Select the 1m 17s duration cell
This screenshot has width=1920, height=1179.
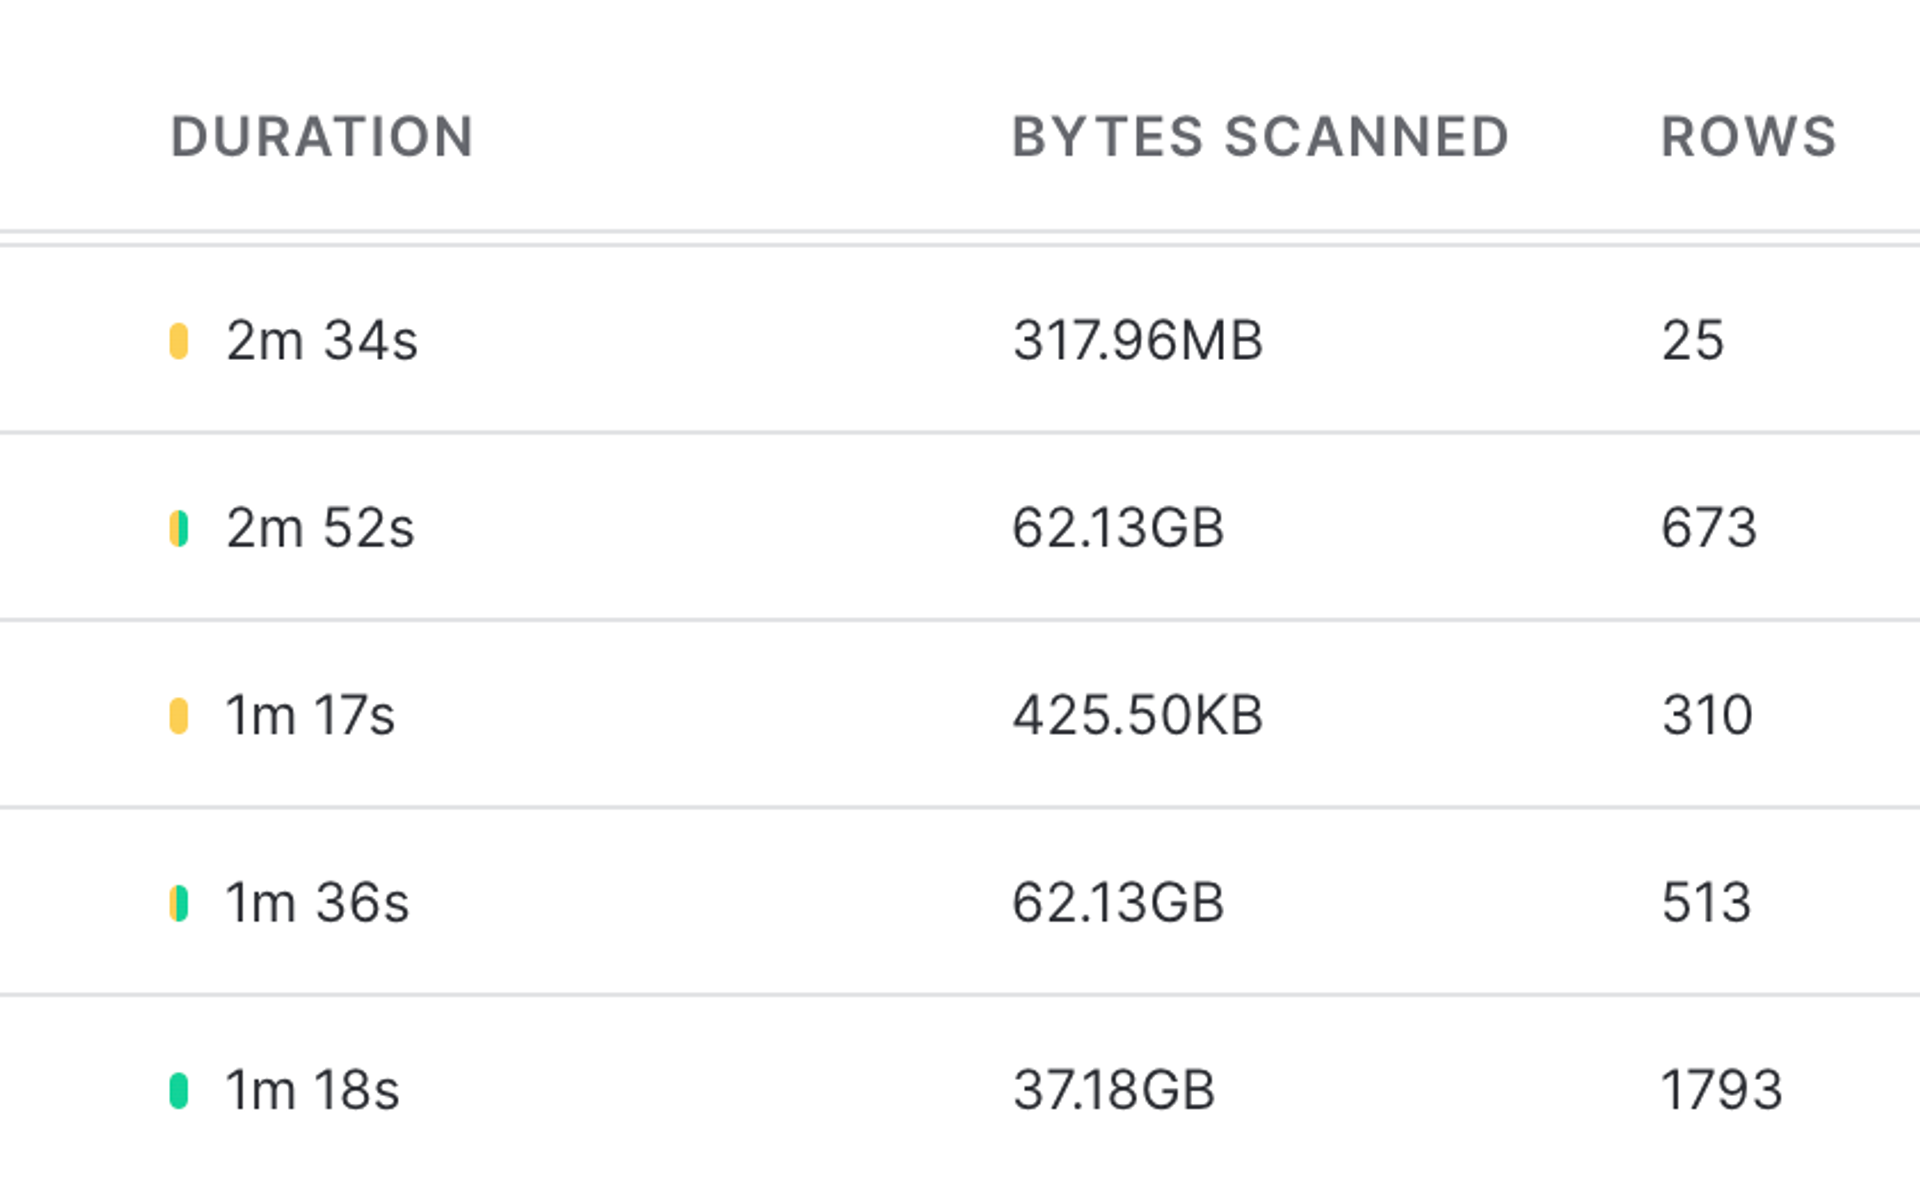pyautogui.click(x=310, y=715)
